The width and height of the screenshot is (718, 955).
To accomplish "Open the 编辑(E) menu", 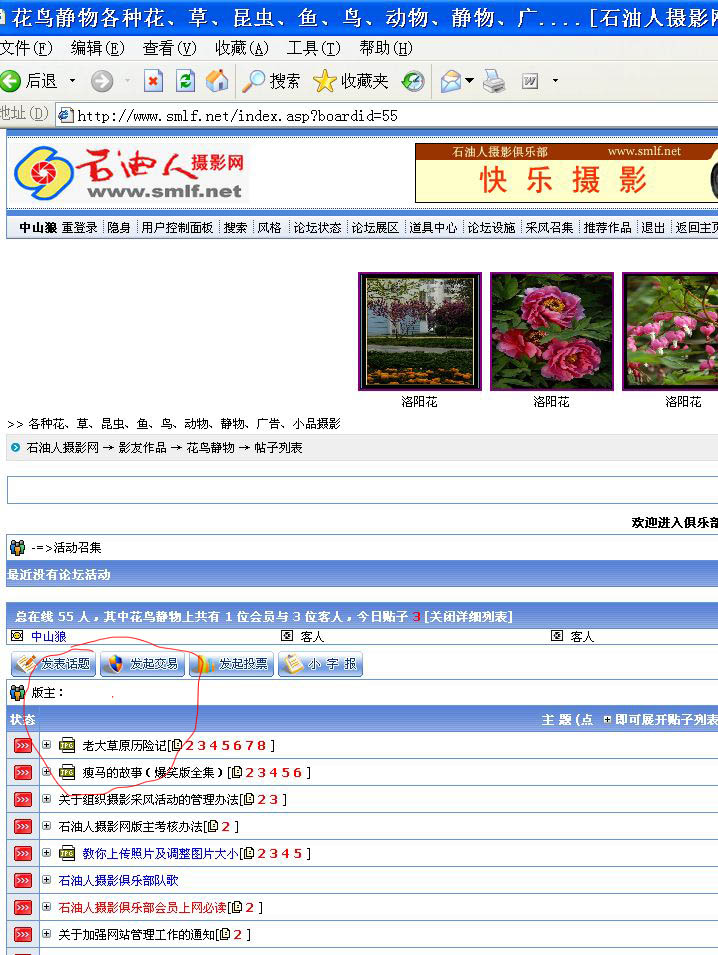I will [97, 48].
